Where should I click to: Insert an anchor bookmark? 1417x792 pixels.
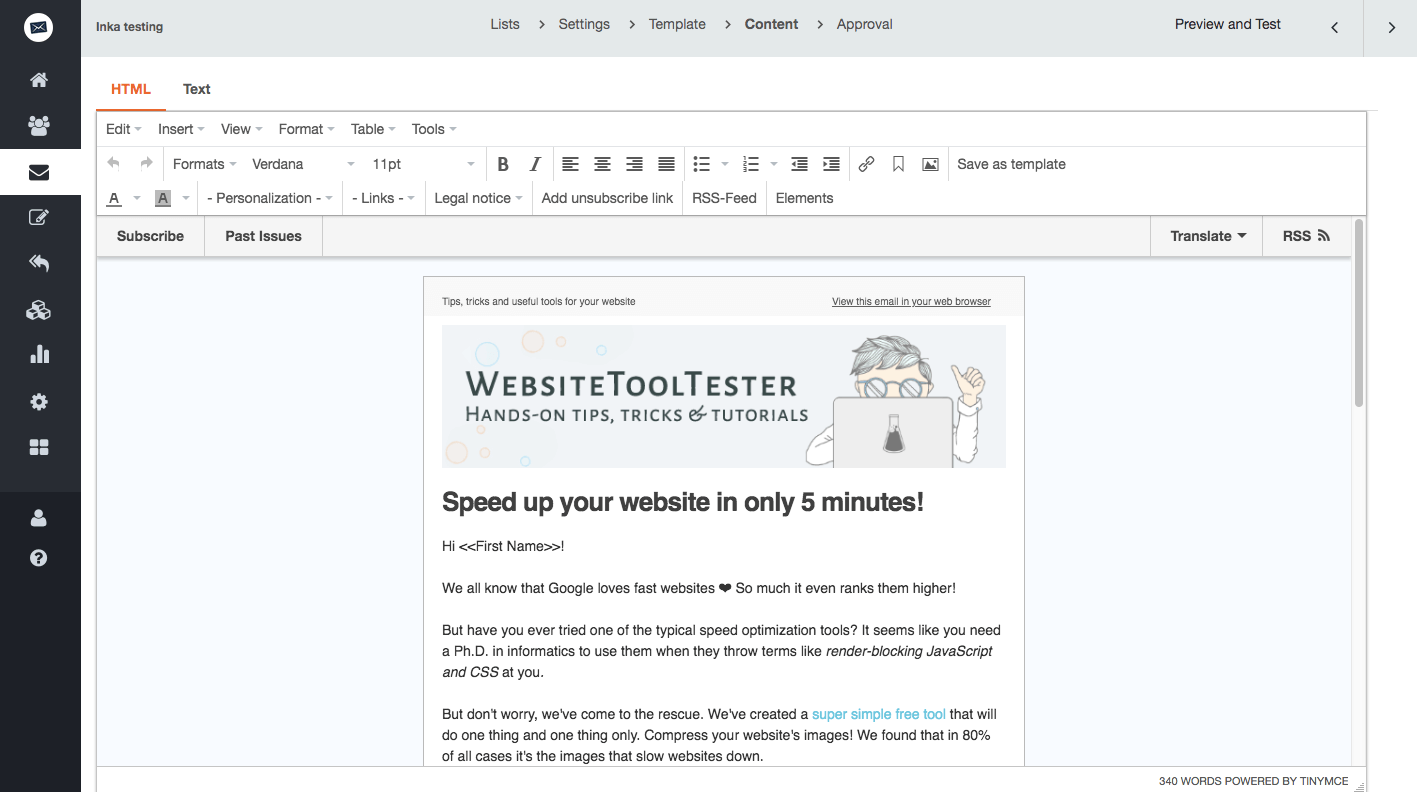pos(898,164)
